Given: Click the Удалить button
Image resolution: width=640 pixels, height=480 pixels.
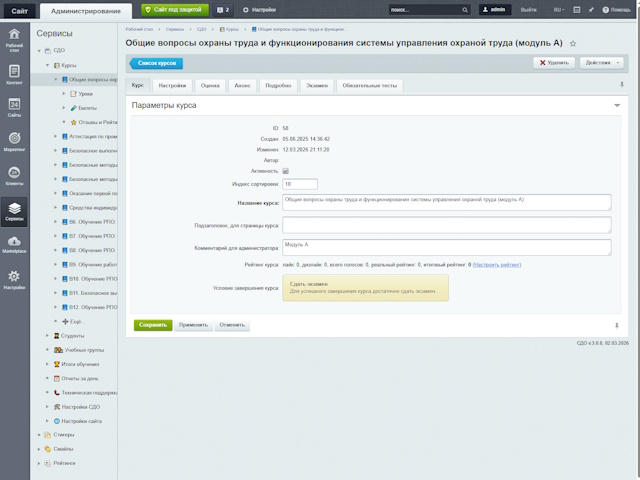Looking at the screenshot, I should tap(554, 63).
